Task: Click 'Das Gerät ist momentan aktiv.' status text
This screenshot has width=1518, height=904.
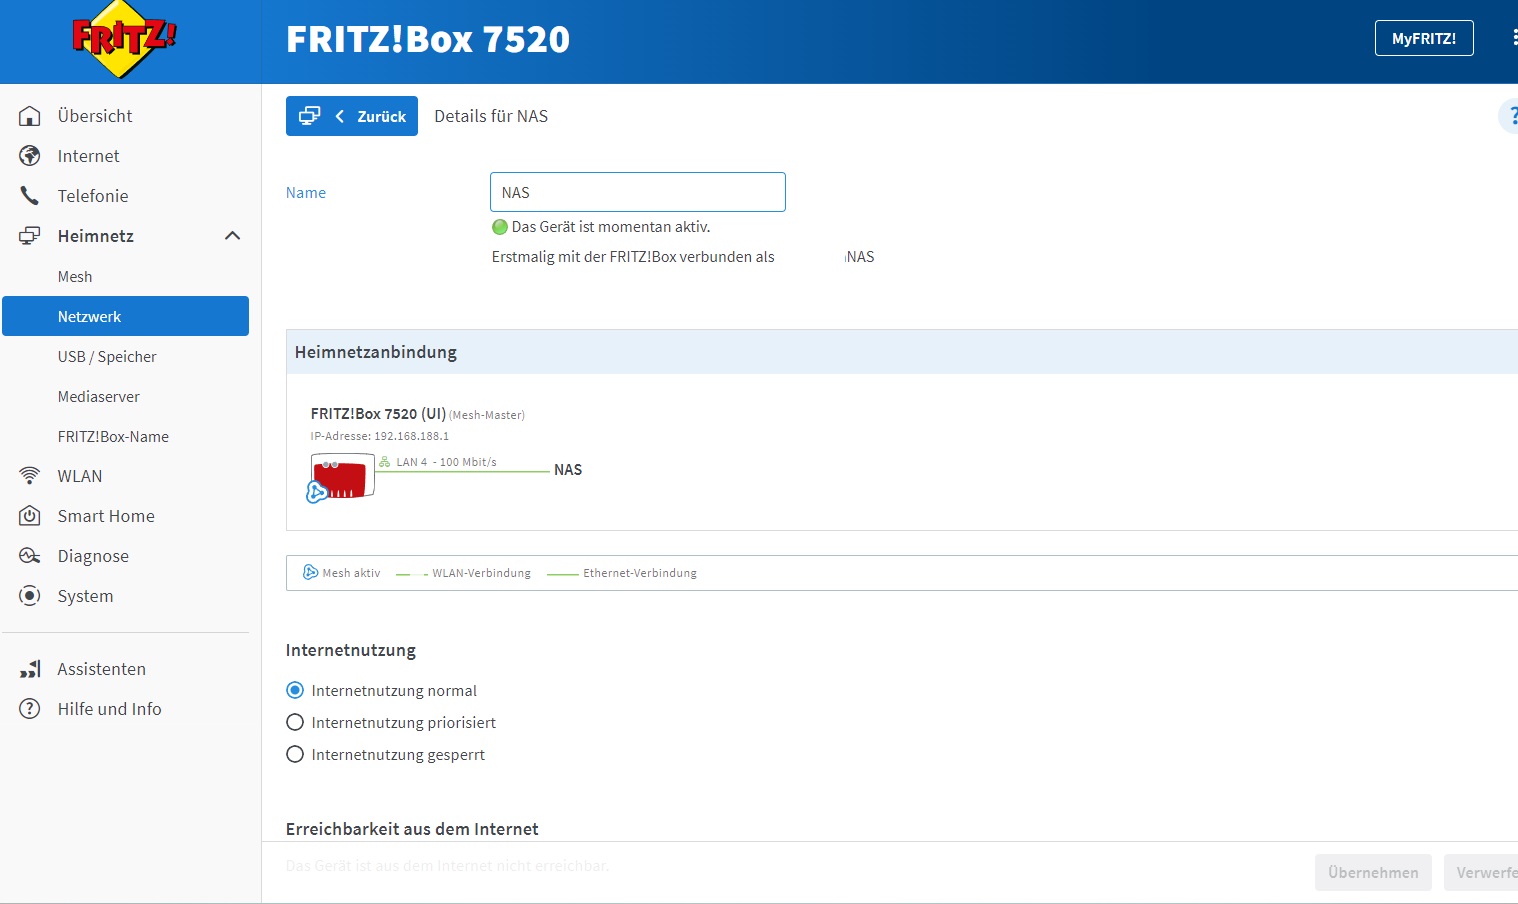Action: point(611,227)
